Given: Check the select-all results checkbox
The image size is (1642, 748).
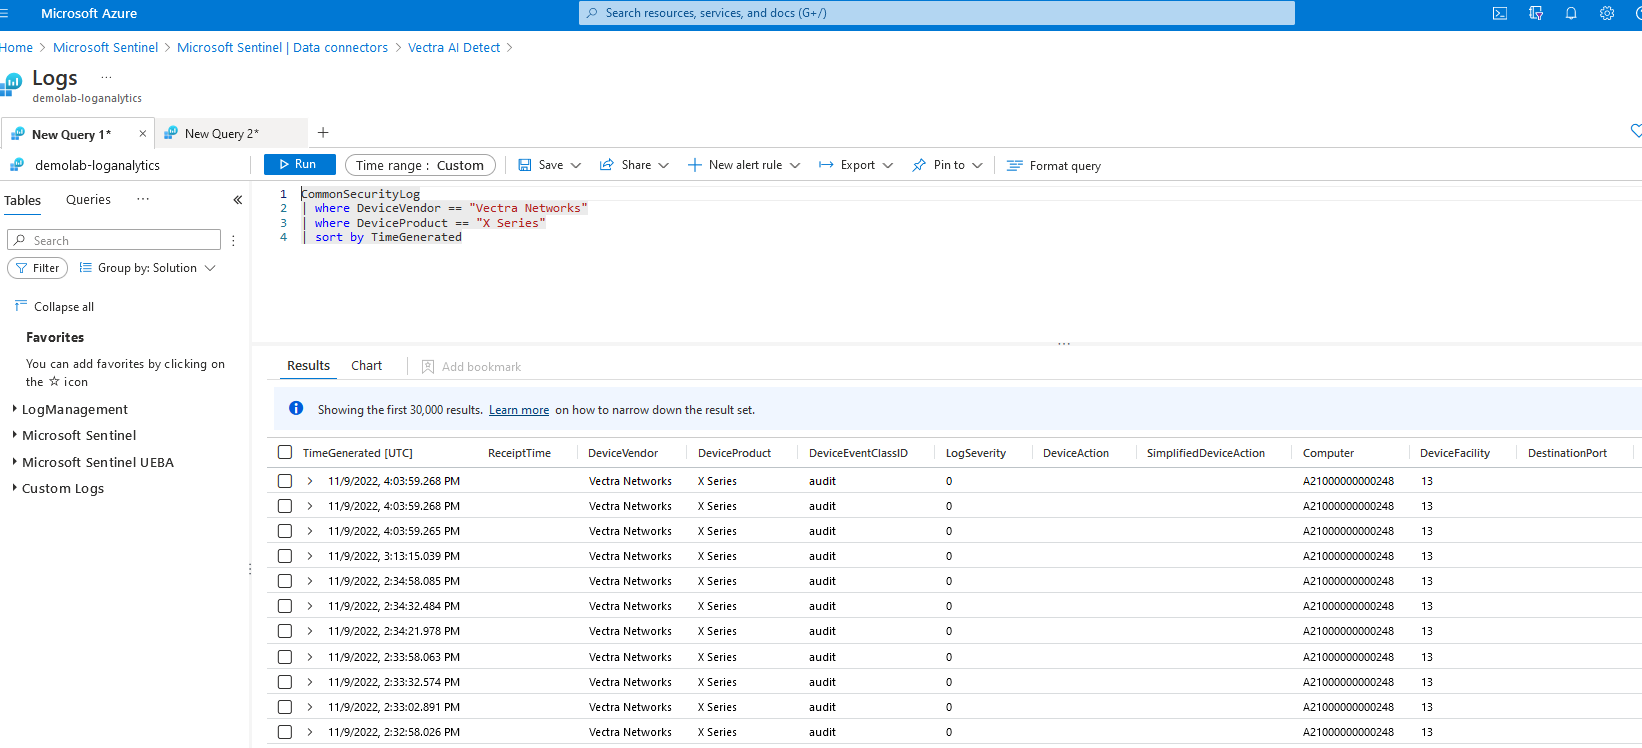Looking at the screenshot, I should tap(285, 453).
